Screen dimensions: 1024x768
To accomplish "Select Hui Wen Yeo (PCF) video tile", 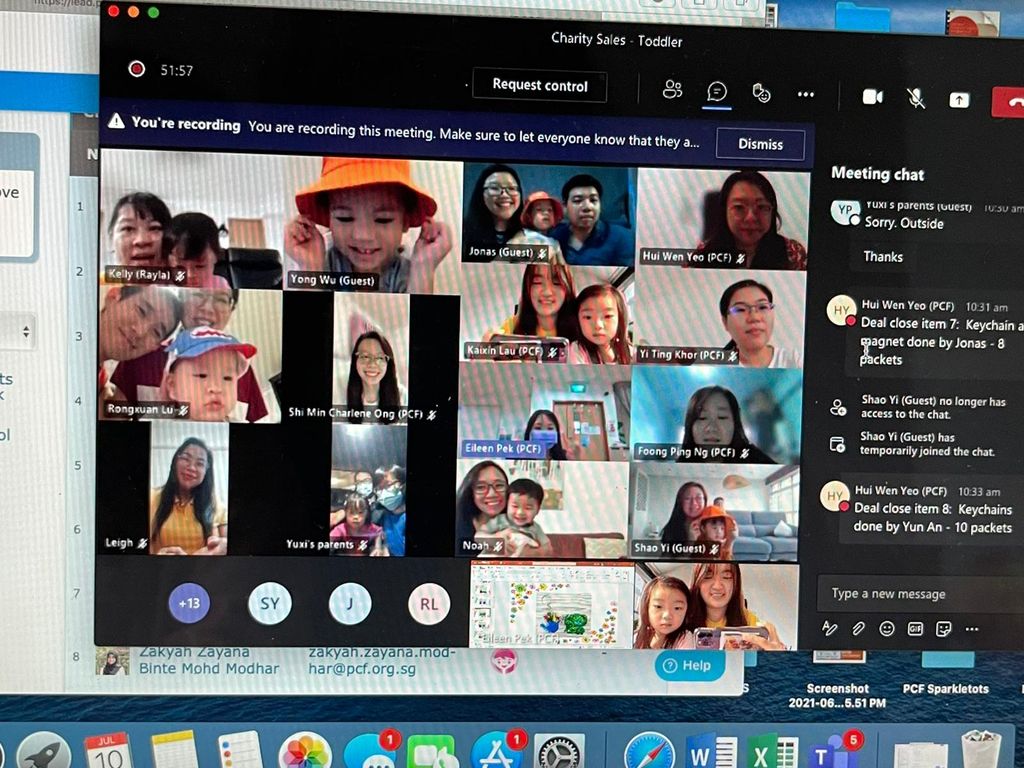I will click(723, 218).
